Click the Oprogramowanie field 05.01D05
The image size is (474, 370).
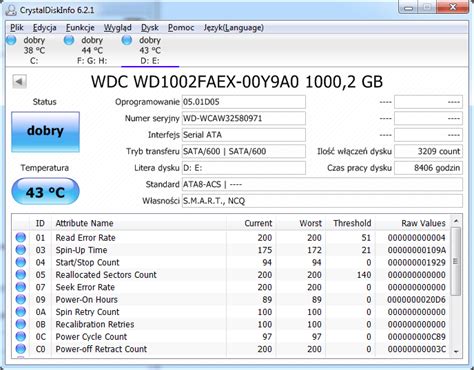[244, 102]
